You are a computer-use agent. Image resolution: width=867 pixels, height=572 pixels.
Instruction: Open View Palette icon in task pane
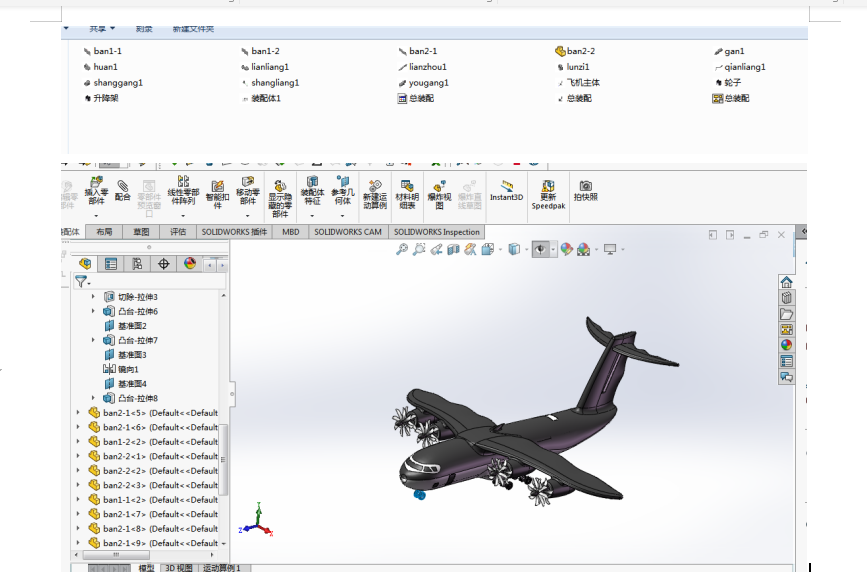click(786, 330)
